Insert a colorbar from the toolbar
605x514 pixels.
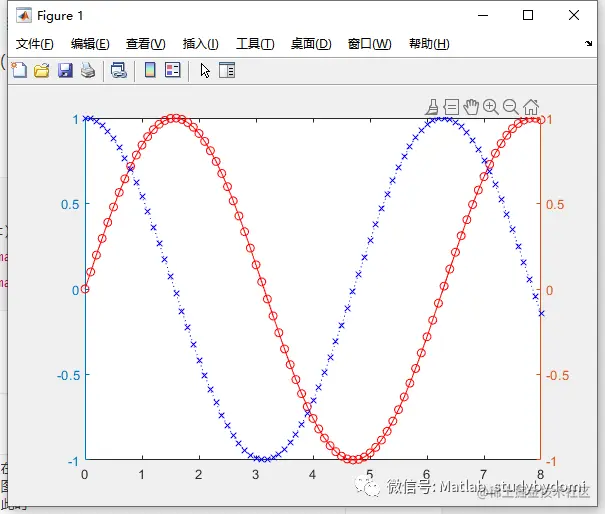(150, 70)
